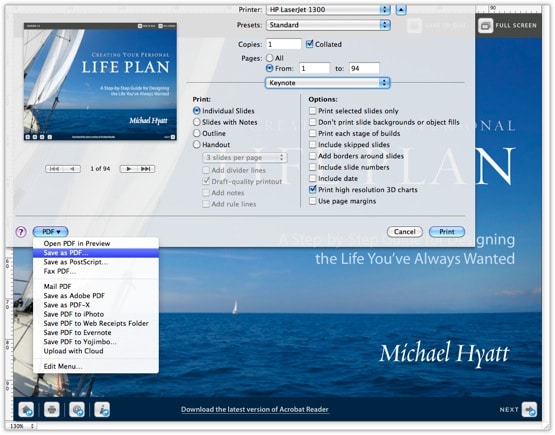This screenshot has width=555, height=435.
Task: Click the Copies input field
Action: pos(284,44)
